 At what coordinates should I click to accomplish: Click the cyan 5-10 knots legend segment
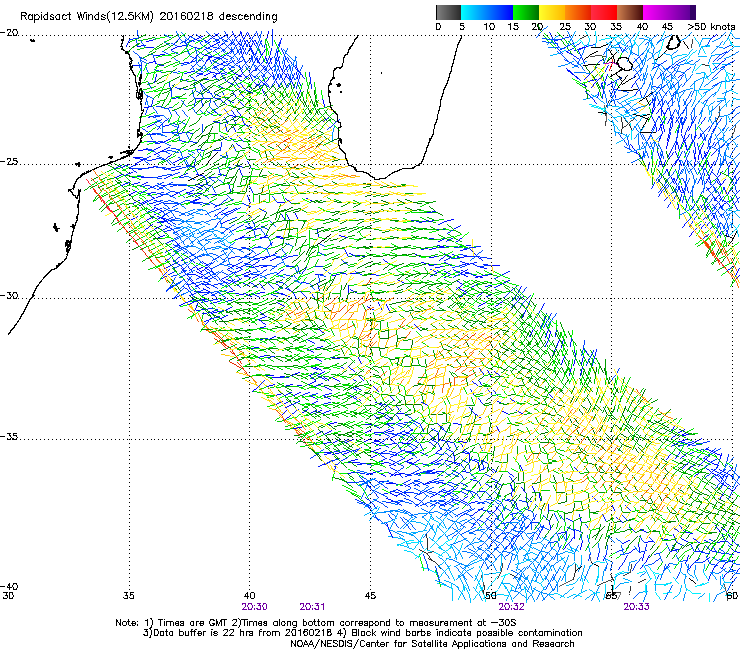[474, 12]
